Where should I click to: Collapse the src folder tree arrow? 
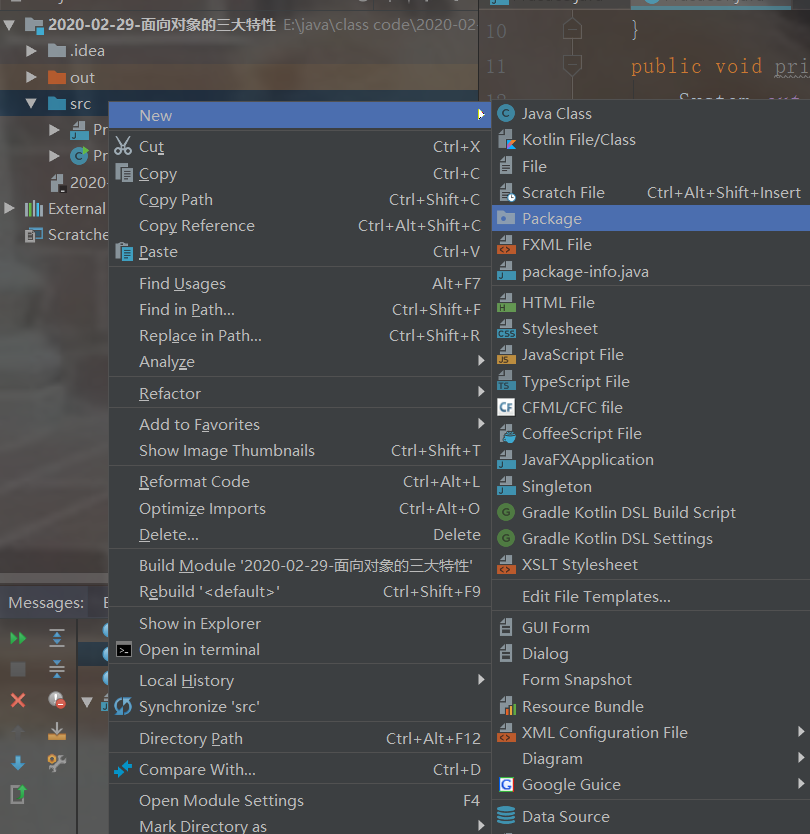(31, 103)
